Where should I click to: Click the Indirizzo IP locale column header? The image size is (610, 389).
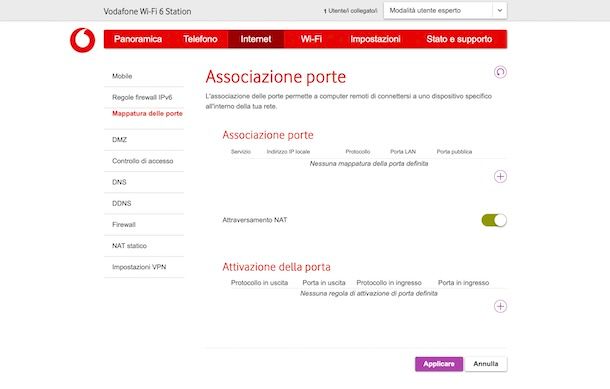pyautogui.click(x=288, y=152)
